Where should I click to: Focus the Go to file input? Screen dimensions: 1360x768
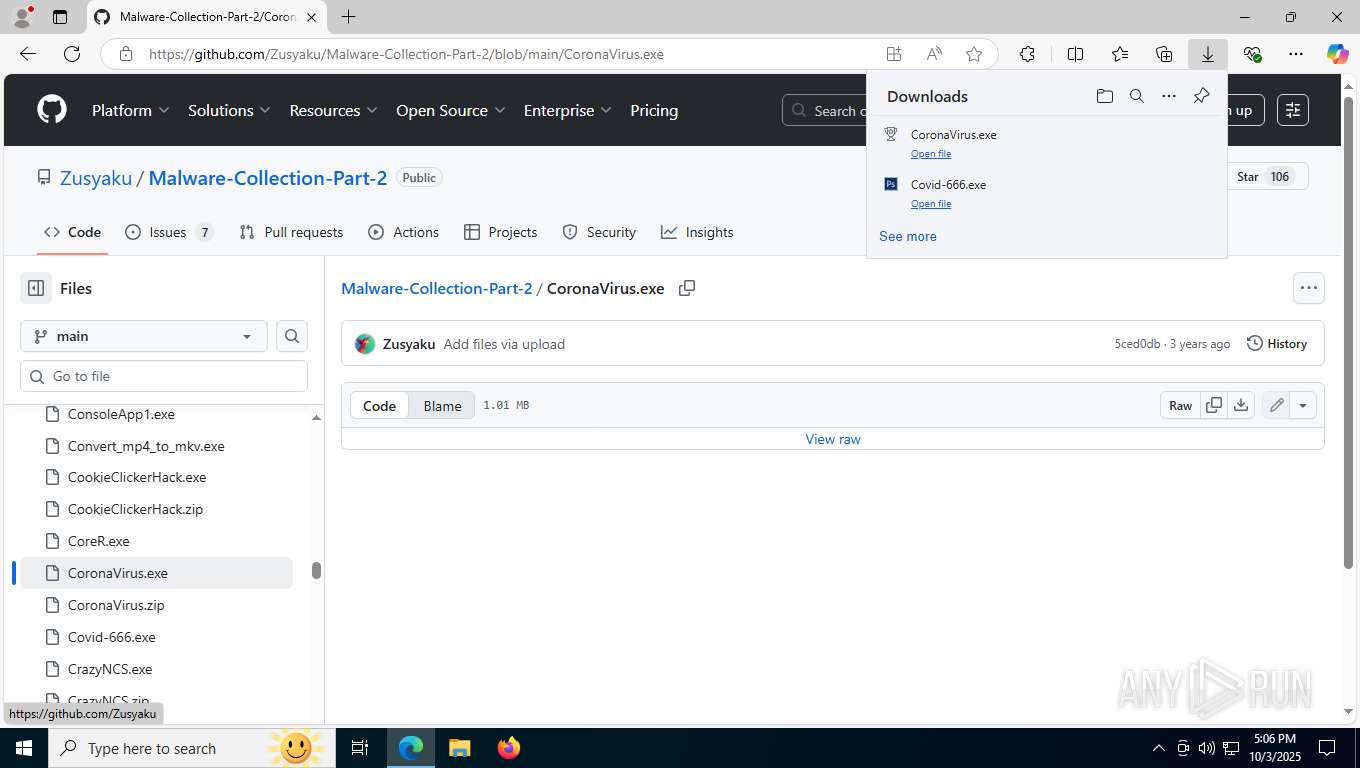click(x=164, y=376)
